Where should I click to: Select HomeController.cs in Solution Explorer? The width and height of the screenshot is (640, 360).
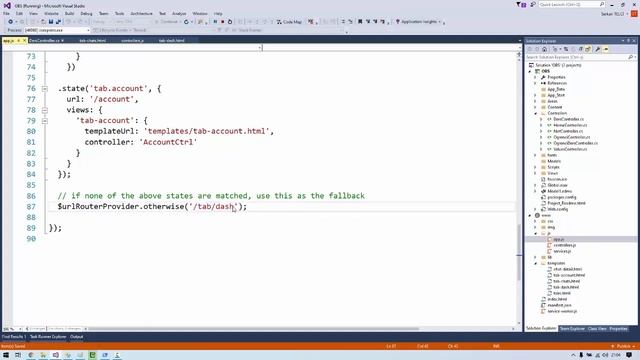pos(570,125)
